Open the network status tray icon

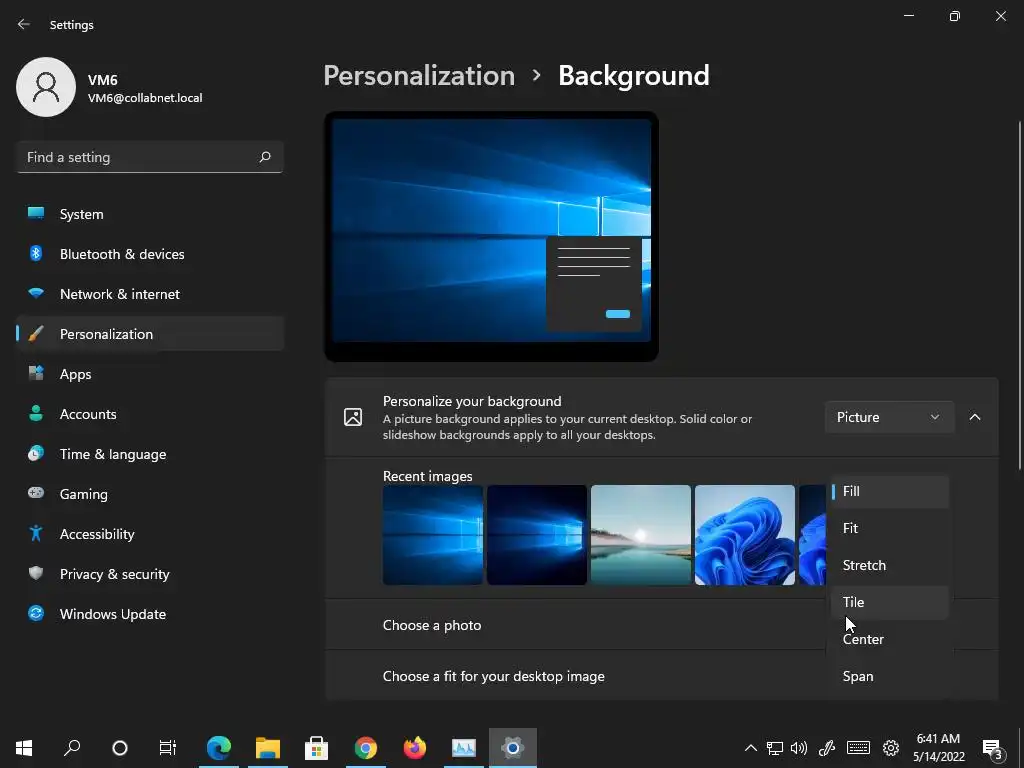775,748
